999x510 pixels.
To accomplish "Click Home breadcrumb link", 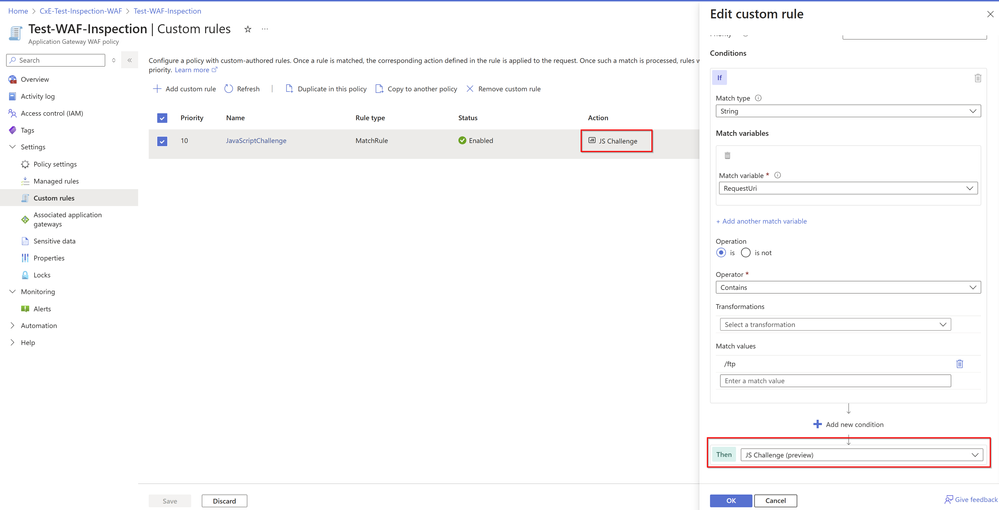I will click(18, 11).
